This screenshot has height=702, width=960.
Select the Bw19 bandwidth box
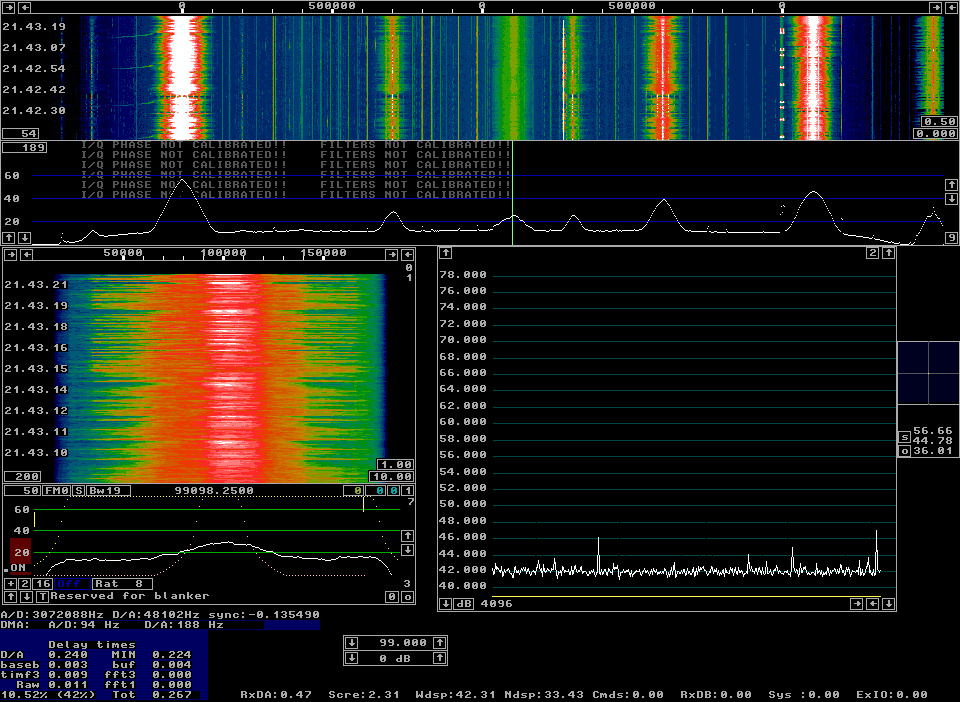tap(108, 491)
